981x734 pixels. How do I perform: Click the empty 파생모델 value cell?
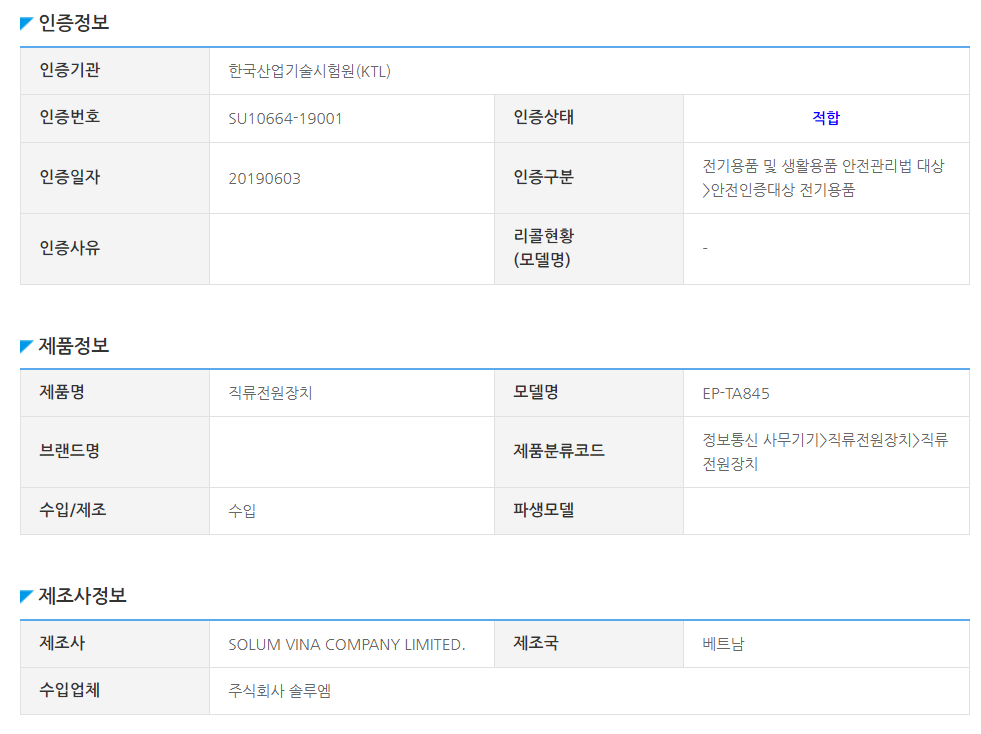825,511
